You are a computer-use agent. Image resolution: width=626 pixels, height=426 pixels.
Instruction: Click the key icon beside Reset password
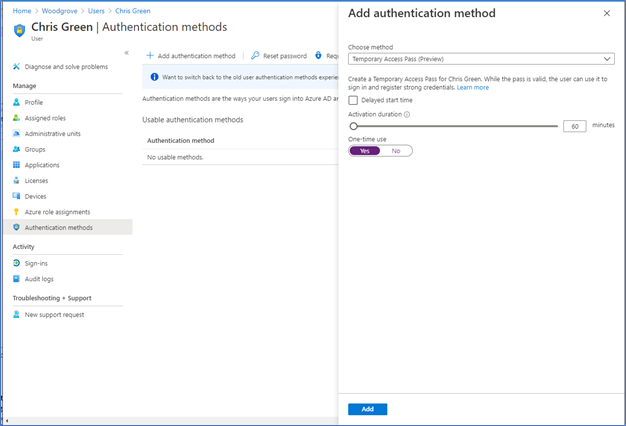(x=255, y=55)
